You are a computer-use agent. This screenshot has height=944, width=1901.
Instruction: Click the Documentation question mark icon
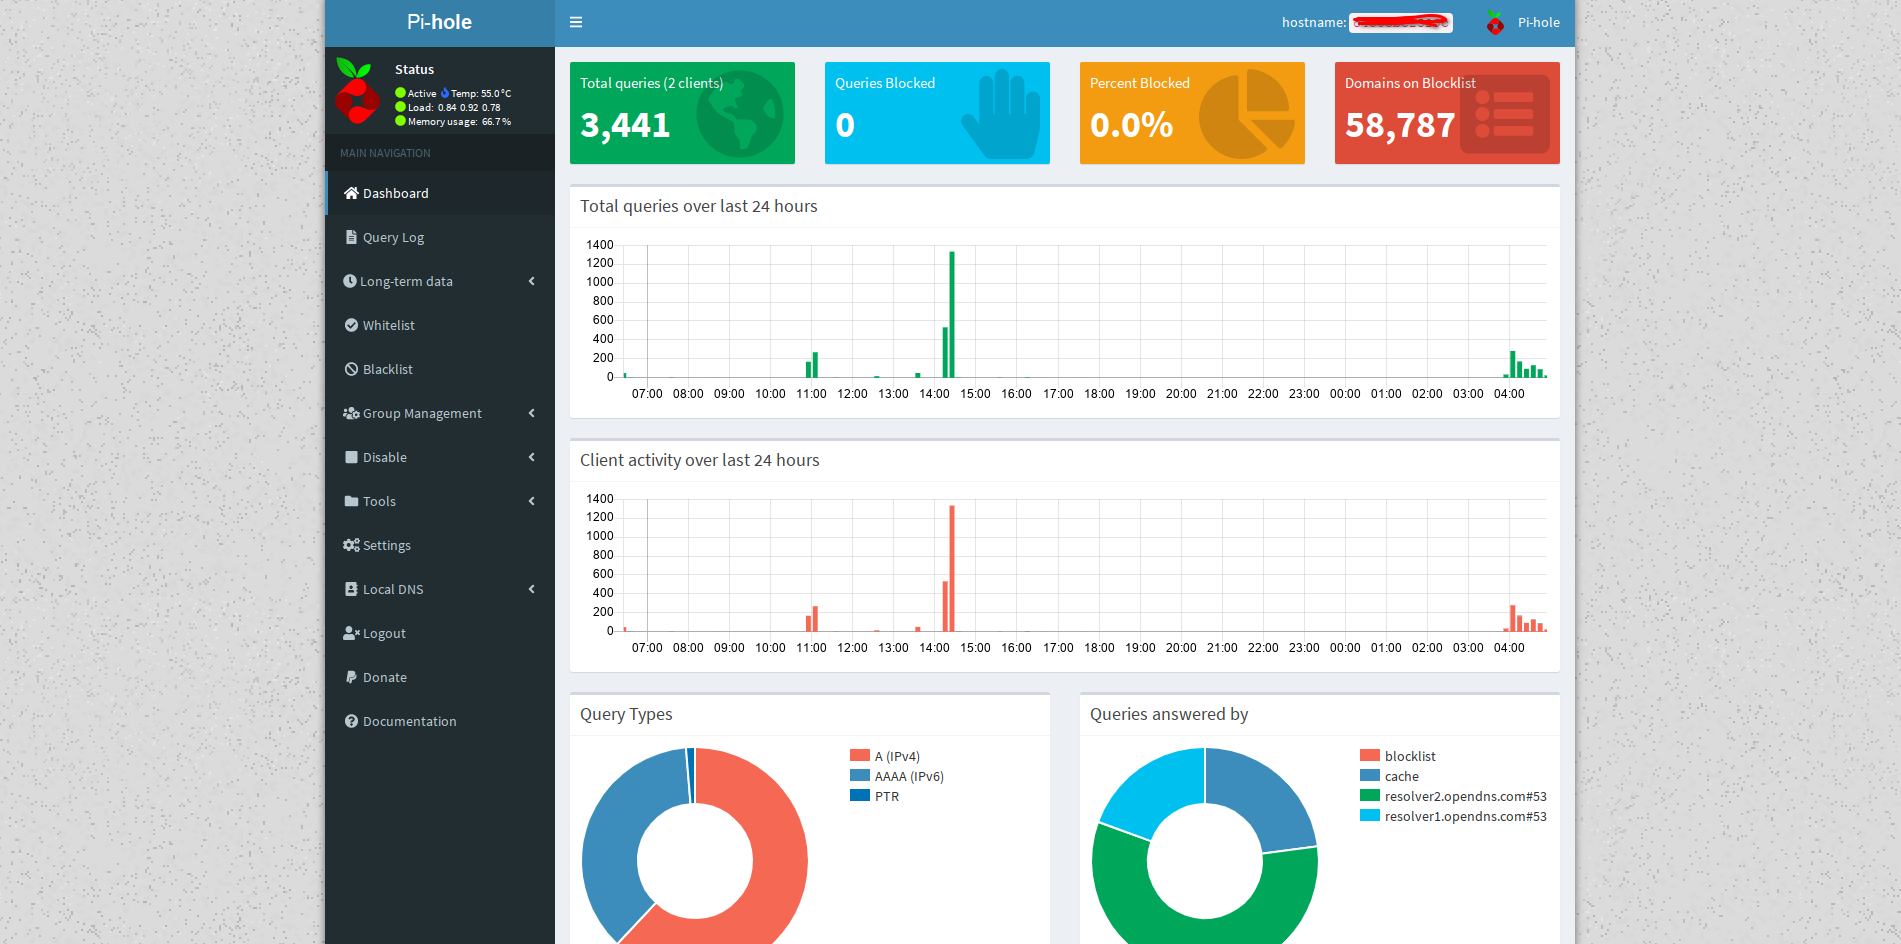click(351, 721)
